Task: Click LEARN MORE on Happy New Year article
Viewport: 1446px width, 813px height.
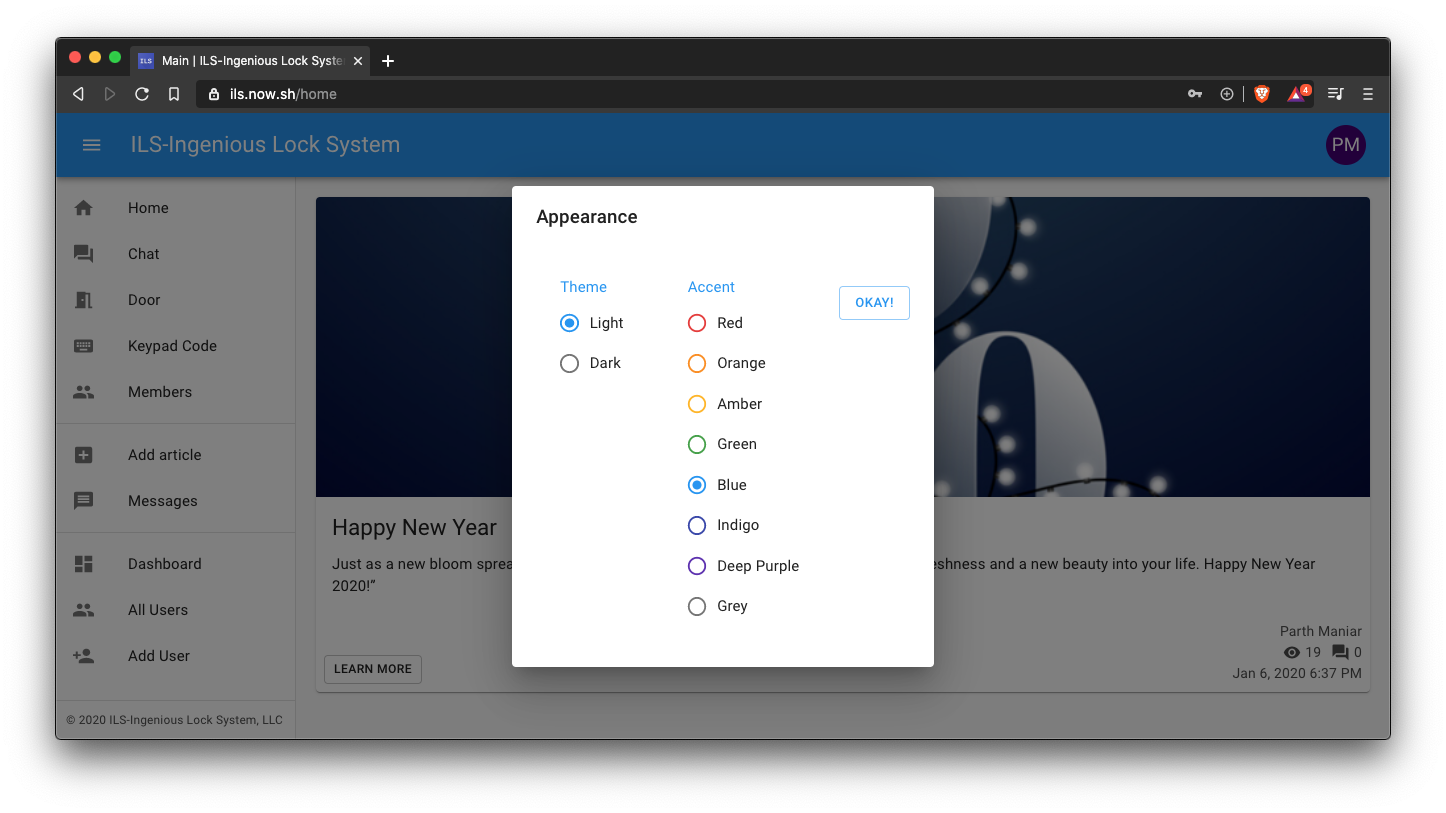Action: (372, 669)
